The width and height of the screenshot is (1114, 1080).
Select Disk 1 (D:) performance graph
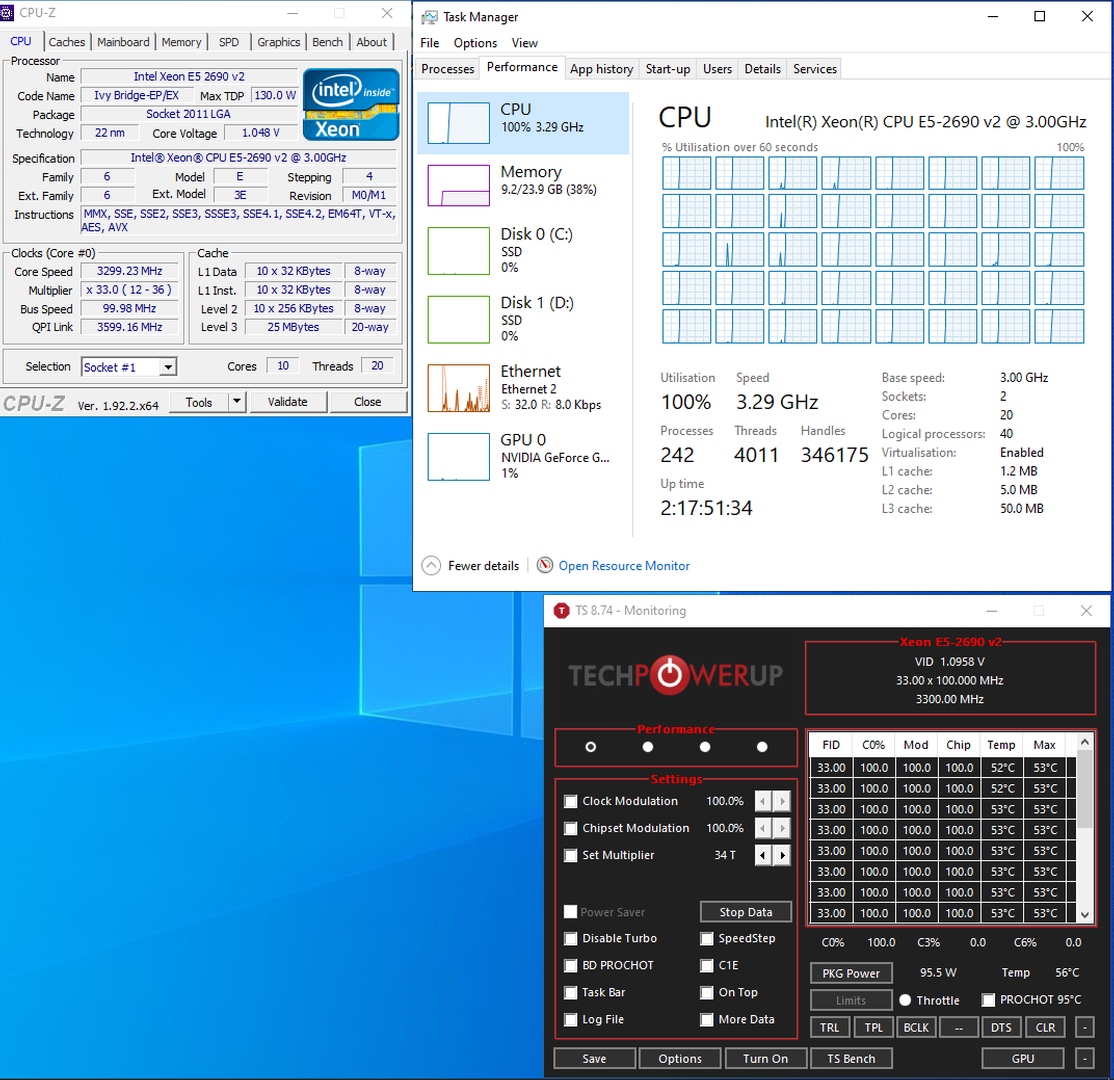pyautogui.click(x=458, y=319)
